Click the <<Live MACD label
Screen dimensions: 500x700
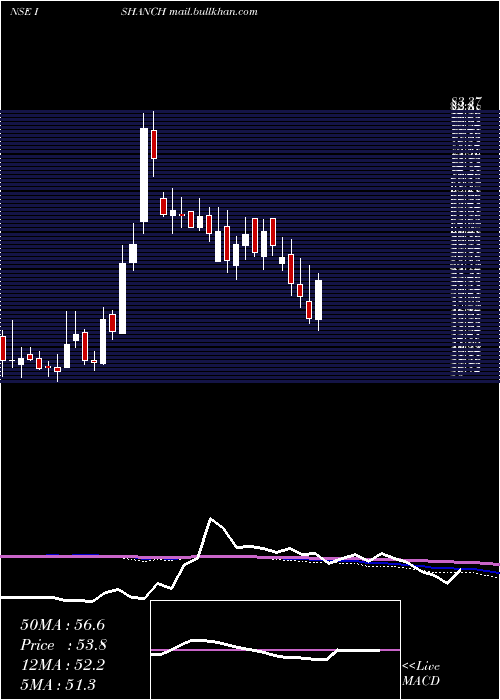(421, 673)
